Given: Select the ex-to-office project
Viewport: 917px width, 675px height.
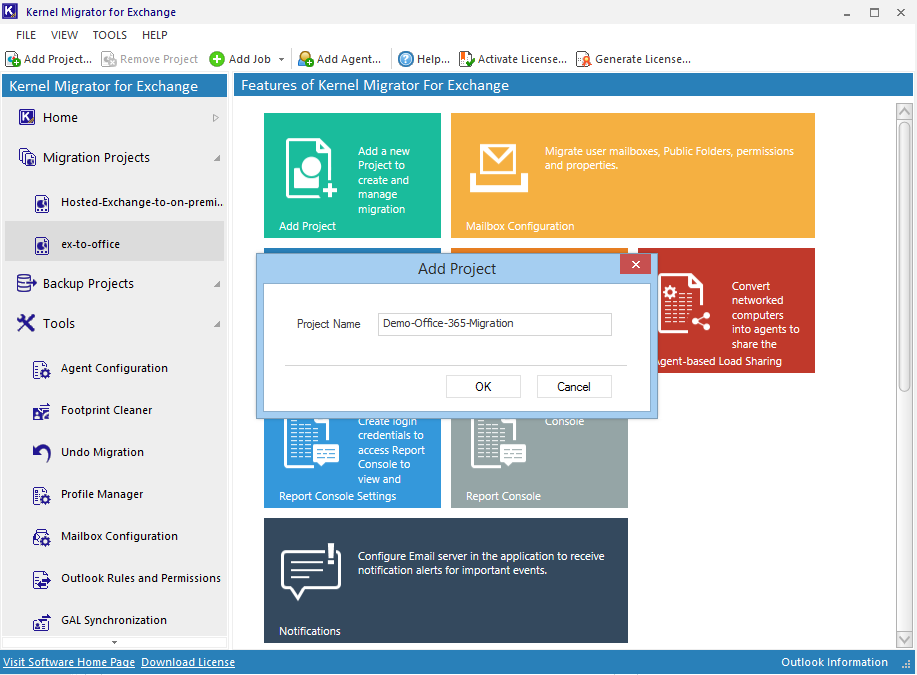Looking at the screenshot, I should pos(90,244).
